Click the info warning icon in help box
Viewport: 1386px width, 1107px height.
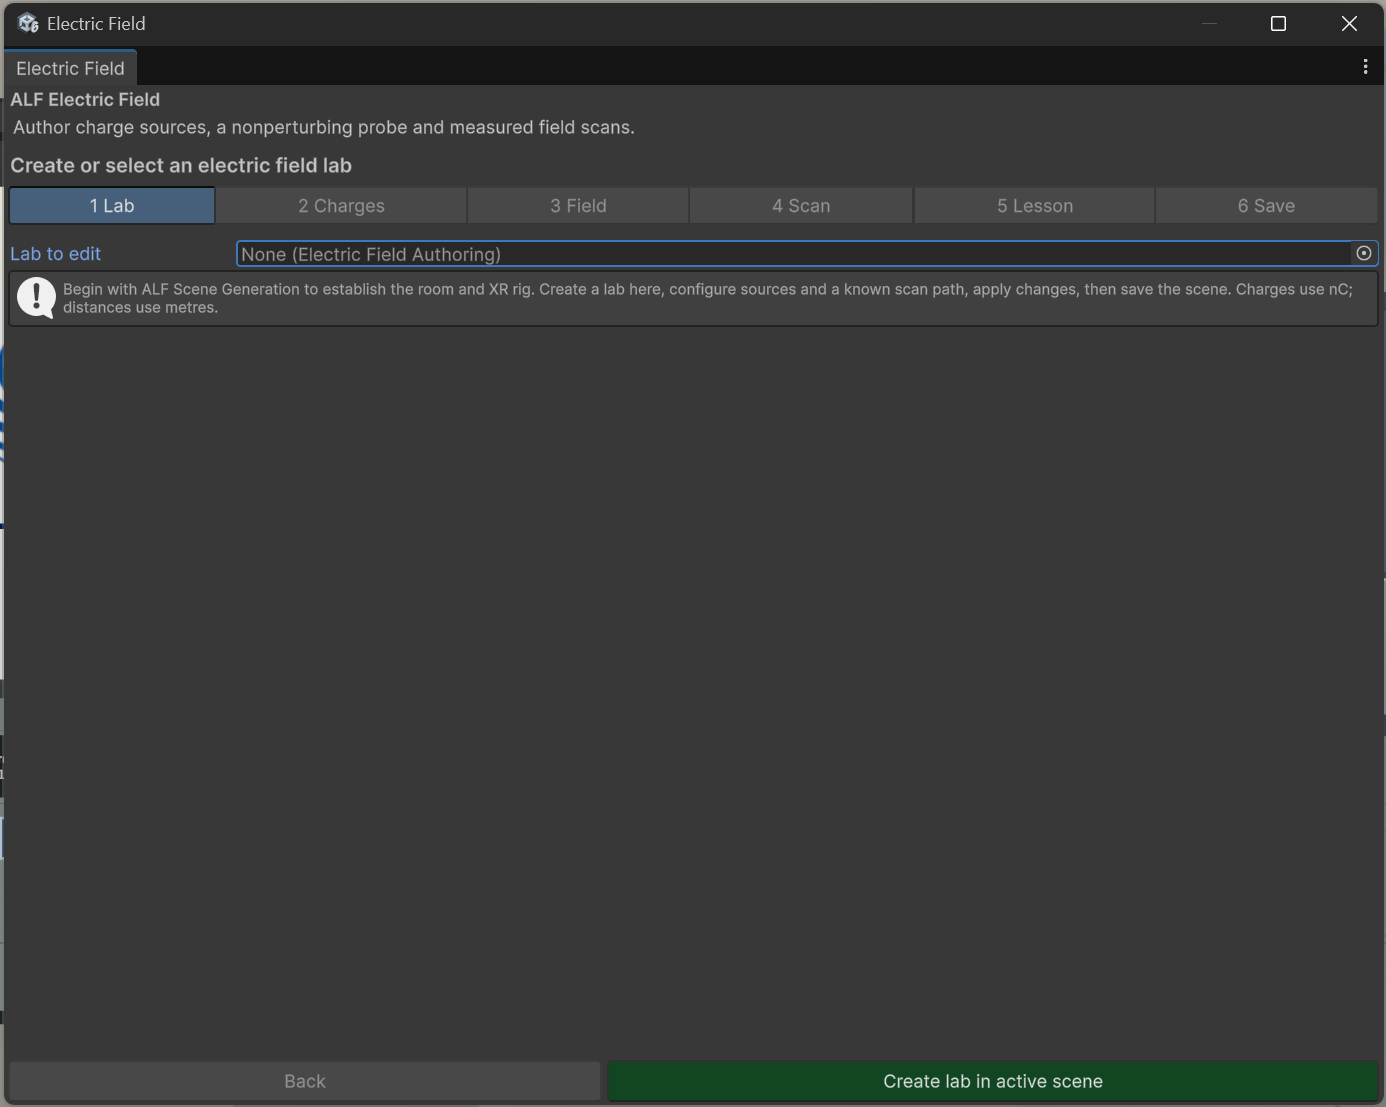click(37, 298)
